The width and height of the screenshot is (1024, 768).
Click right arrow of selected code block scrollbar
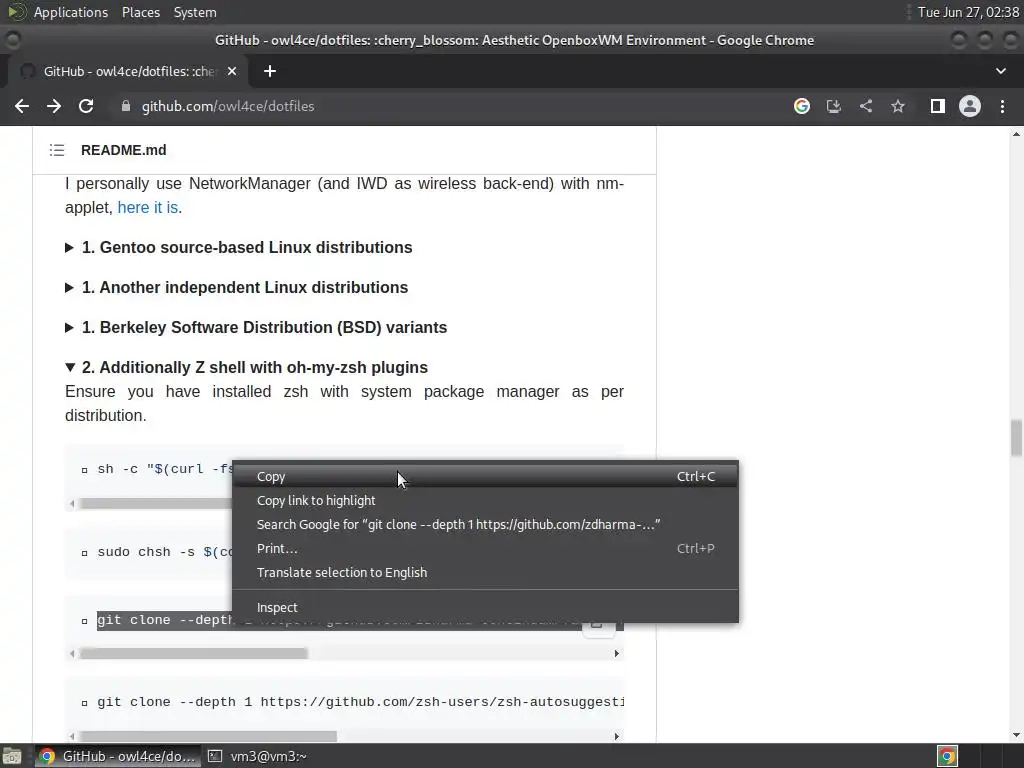click(x=616, y=654)
